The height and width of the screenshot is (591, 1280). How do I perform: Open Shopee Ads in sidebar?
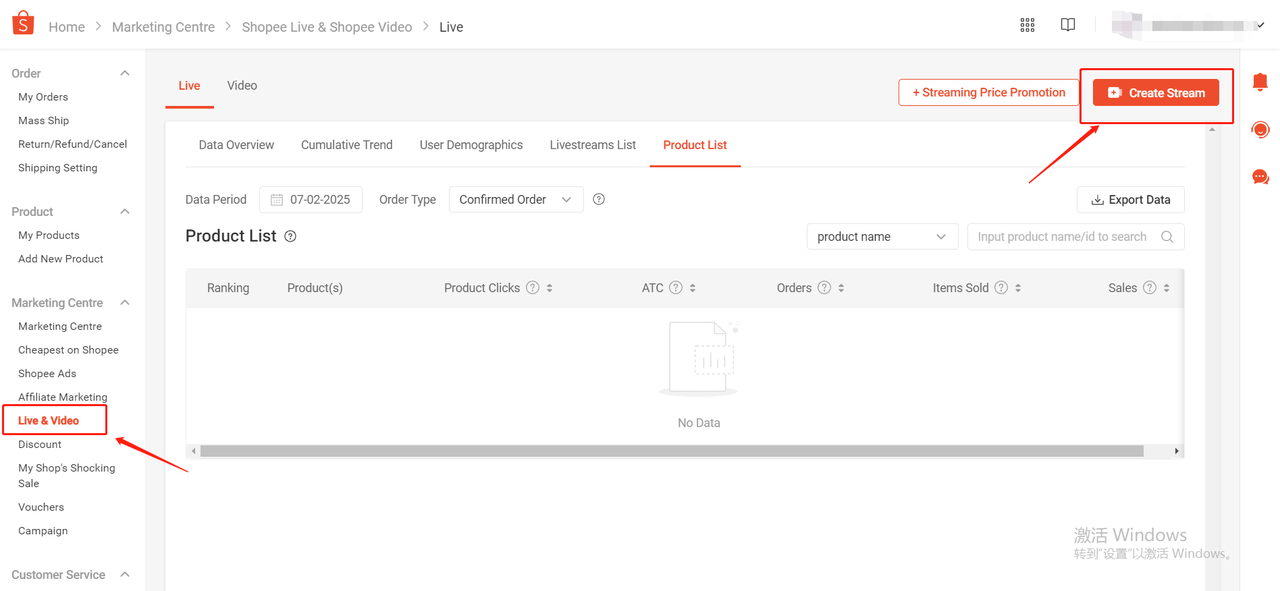(x=47, y=374)
